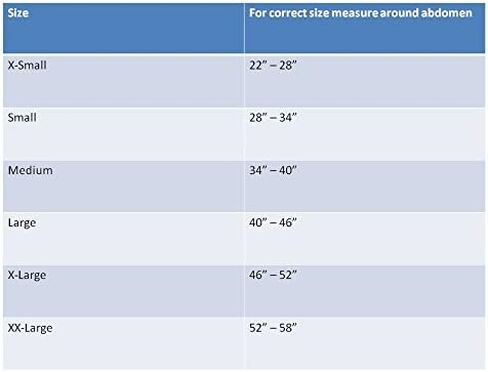Click the abdomen measurement column header
The image size is (488, 372).
point(365,28)
